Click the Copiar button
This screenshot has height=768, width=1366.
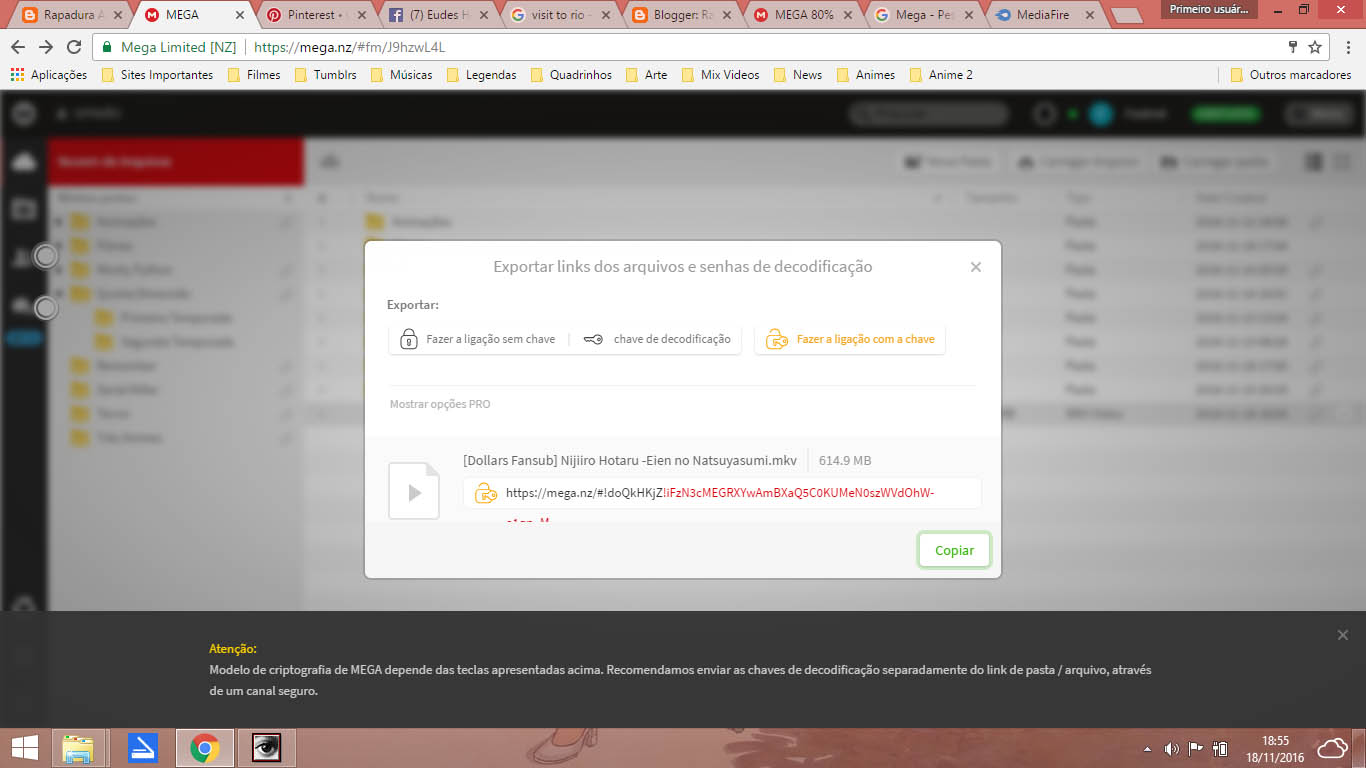pos(954,550)
